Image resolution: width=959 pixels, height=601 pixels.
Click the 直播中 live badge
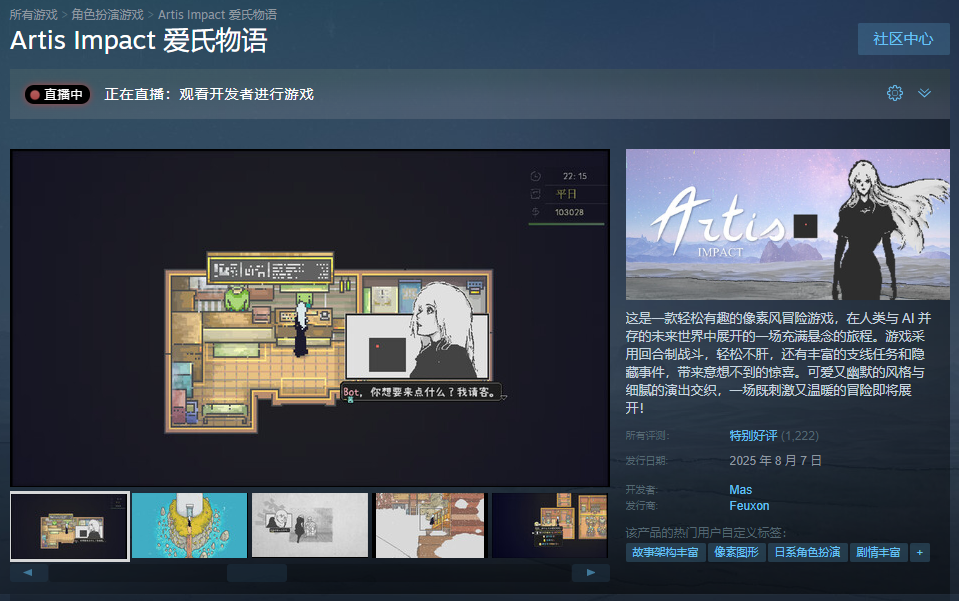pos(57,94)
